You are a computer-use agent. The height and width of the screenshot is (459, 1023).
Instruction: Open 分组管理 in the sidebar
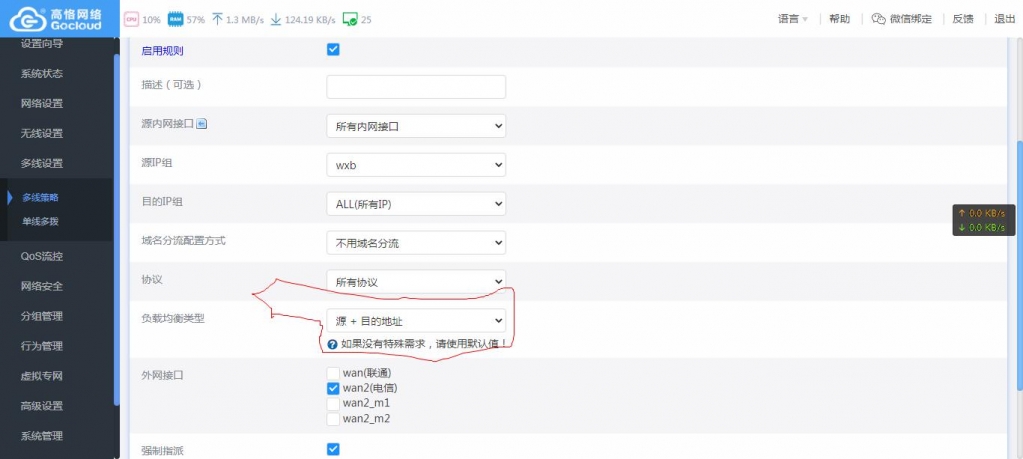42,316
